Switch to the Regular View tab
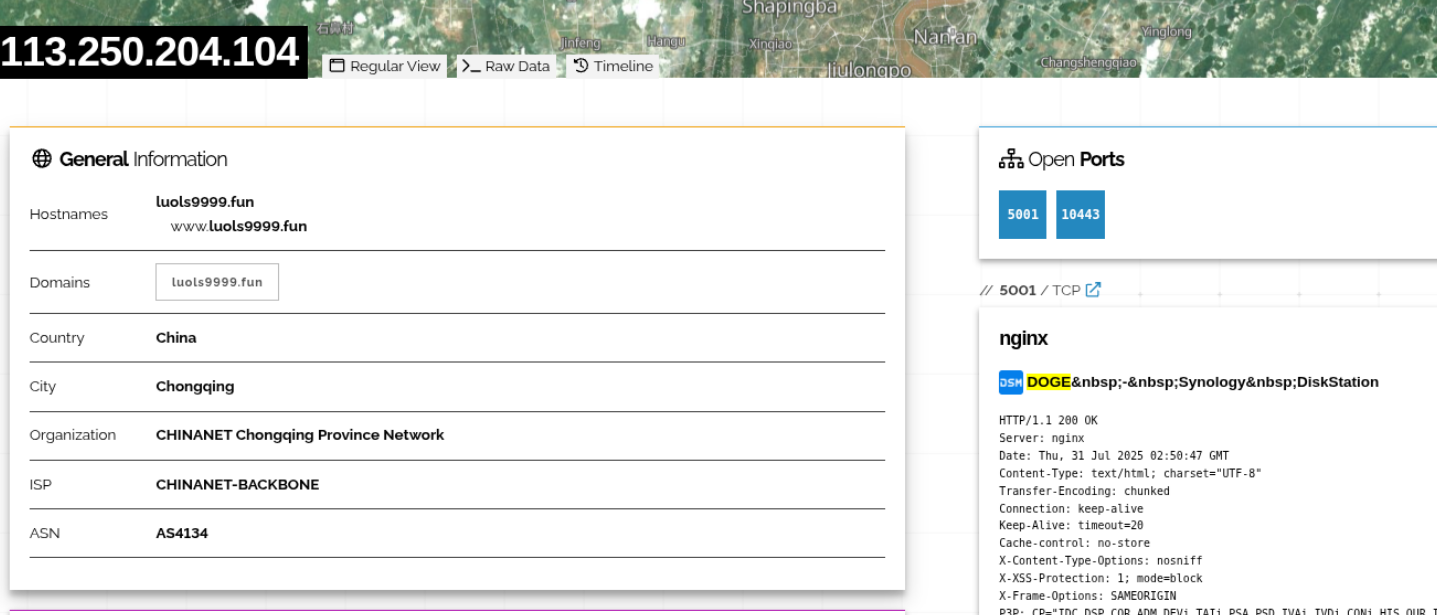 (385, 66)
